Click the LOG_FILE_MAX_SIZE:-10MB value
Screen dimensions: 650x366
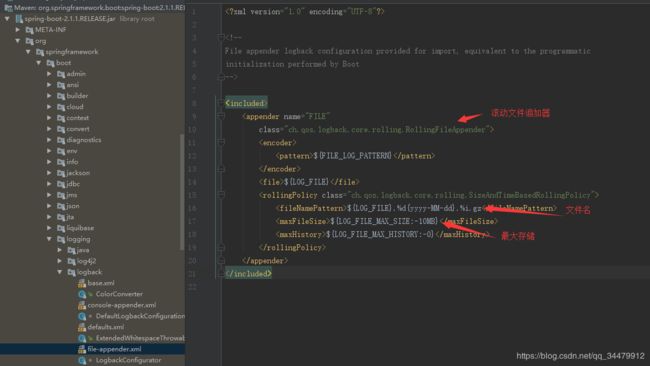pos(384,221)
